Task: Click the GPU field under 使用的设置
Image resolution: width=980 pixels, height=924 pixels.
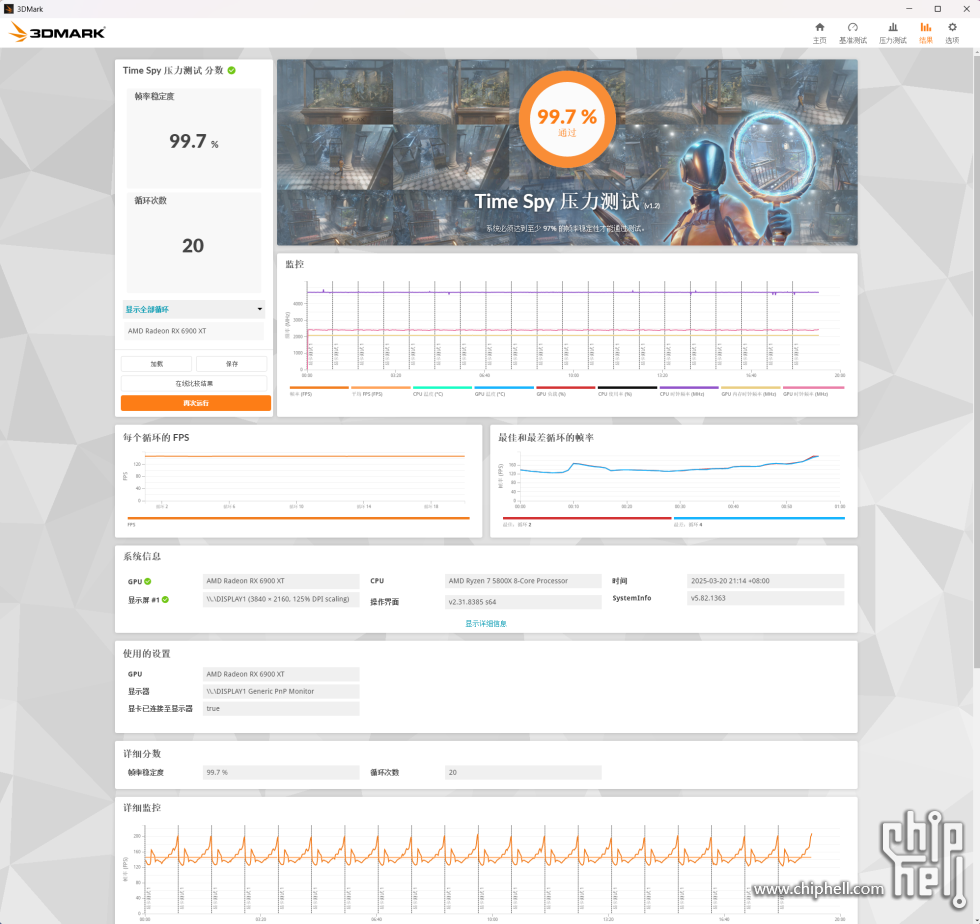Action: click(x=281, y=674)
